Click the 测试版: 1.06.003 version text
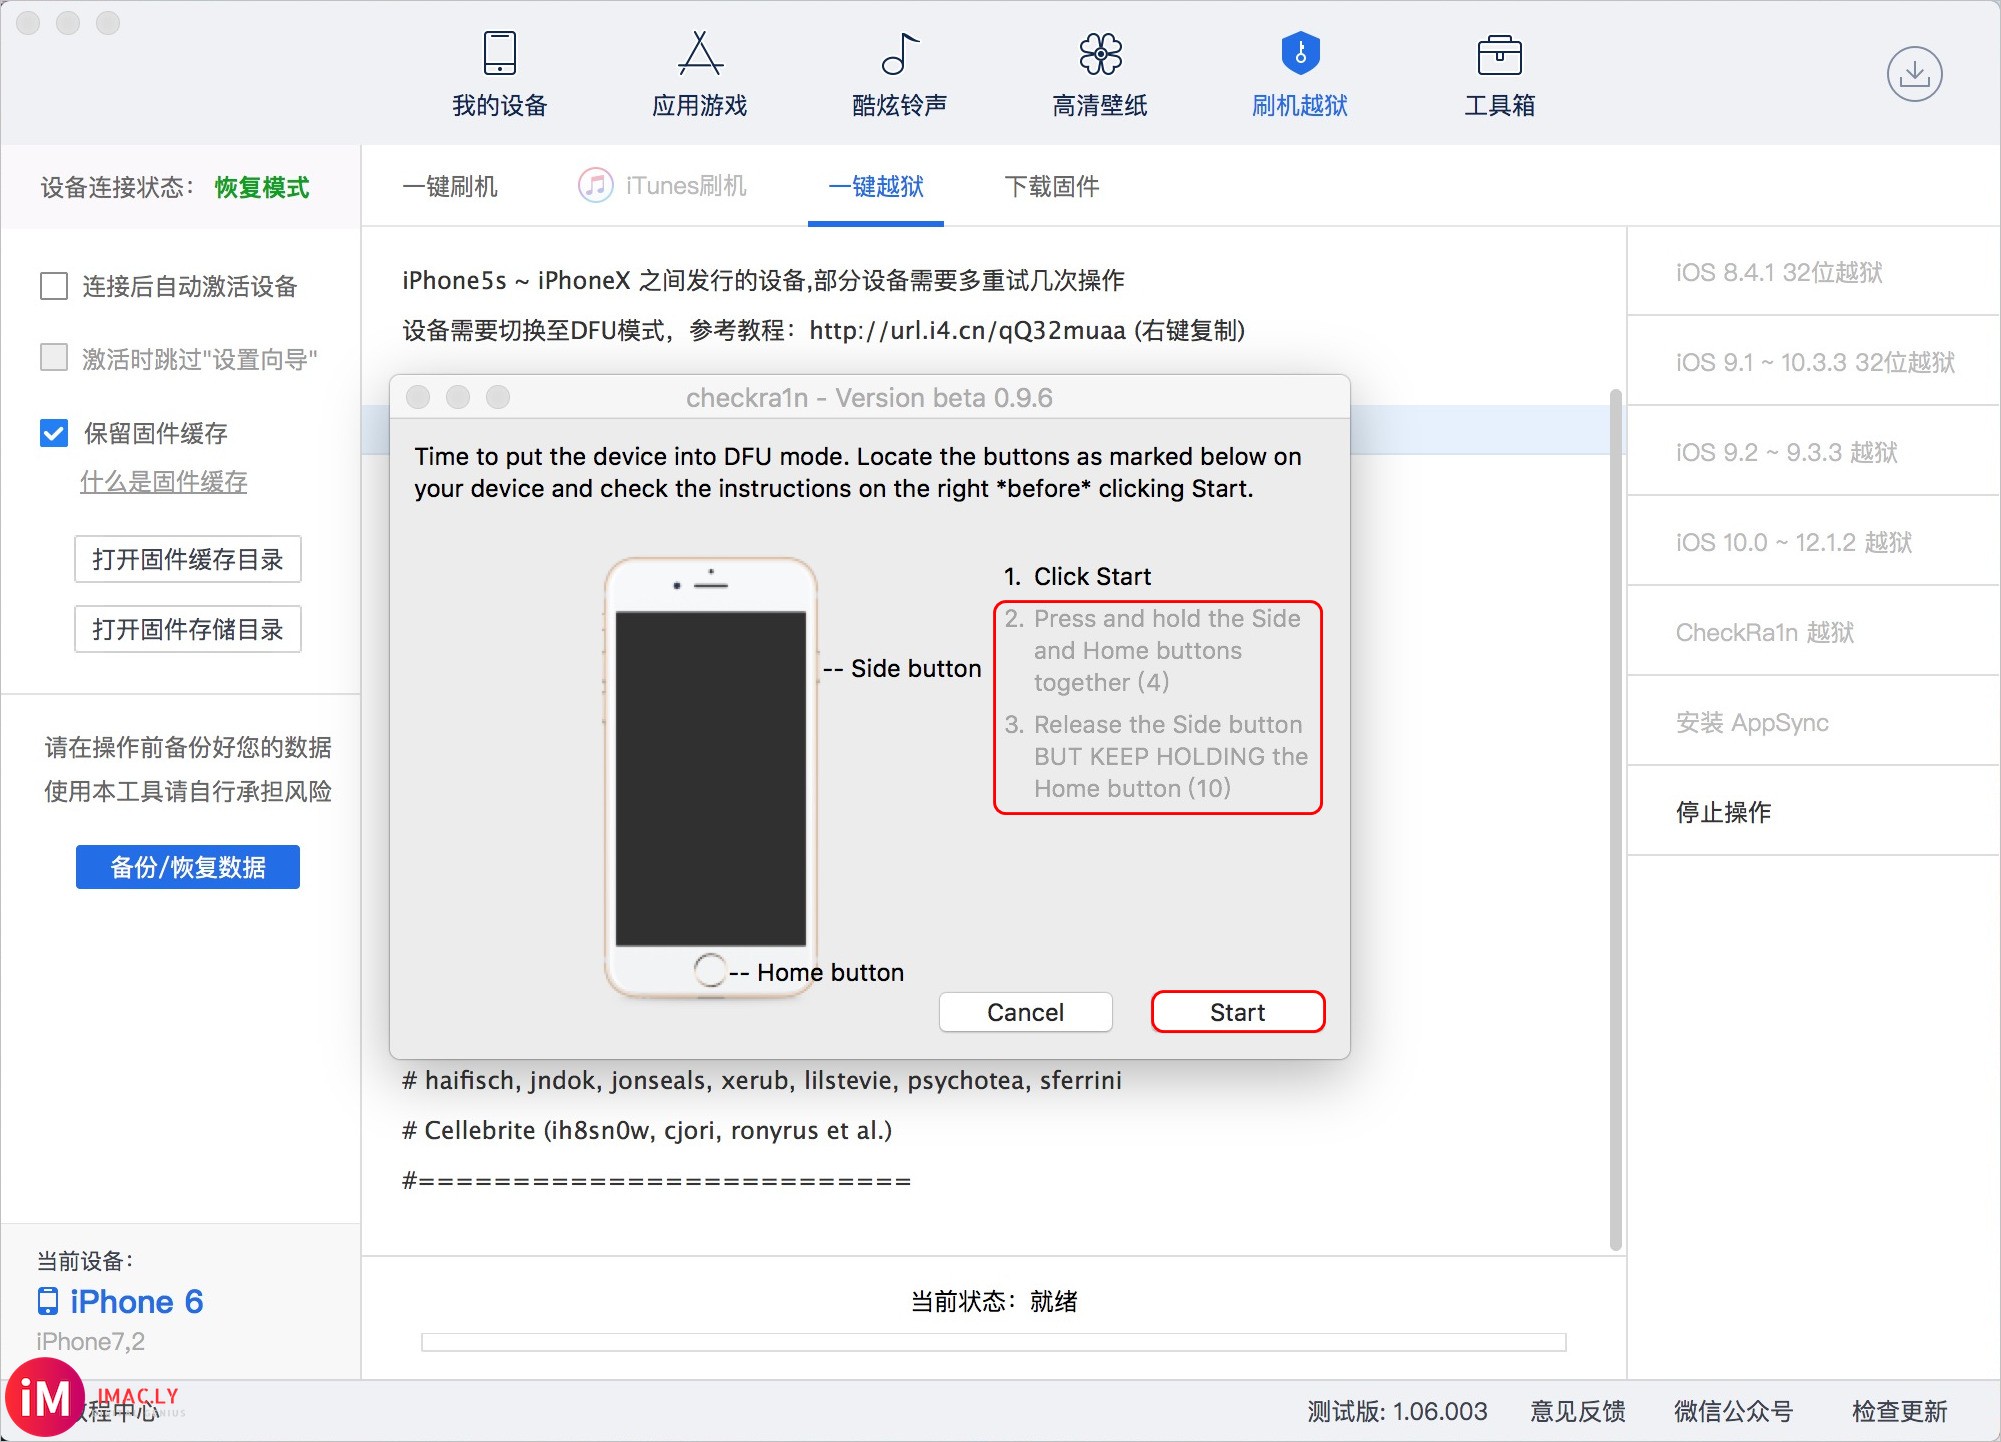The height and width of the screenshot is (1442, 2001). [x=1397, y=1411]
